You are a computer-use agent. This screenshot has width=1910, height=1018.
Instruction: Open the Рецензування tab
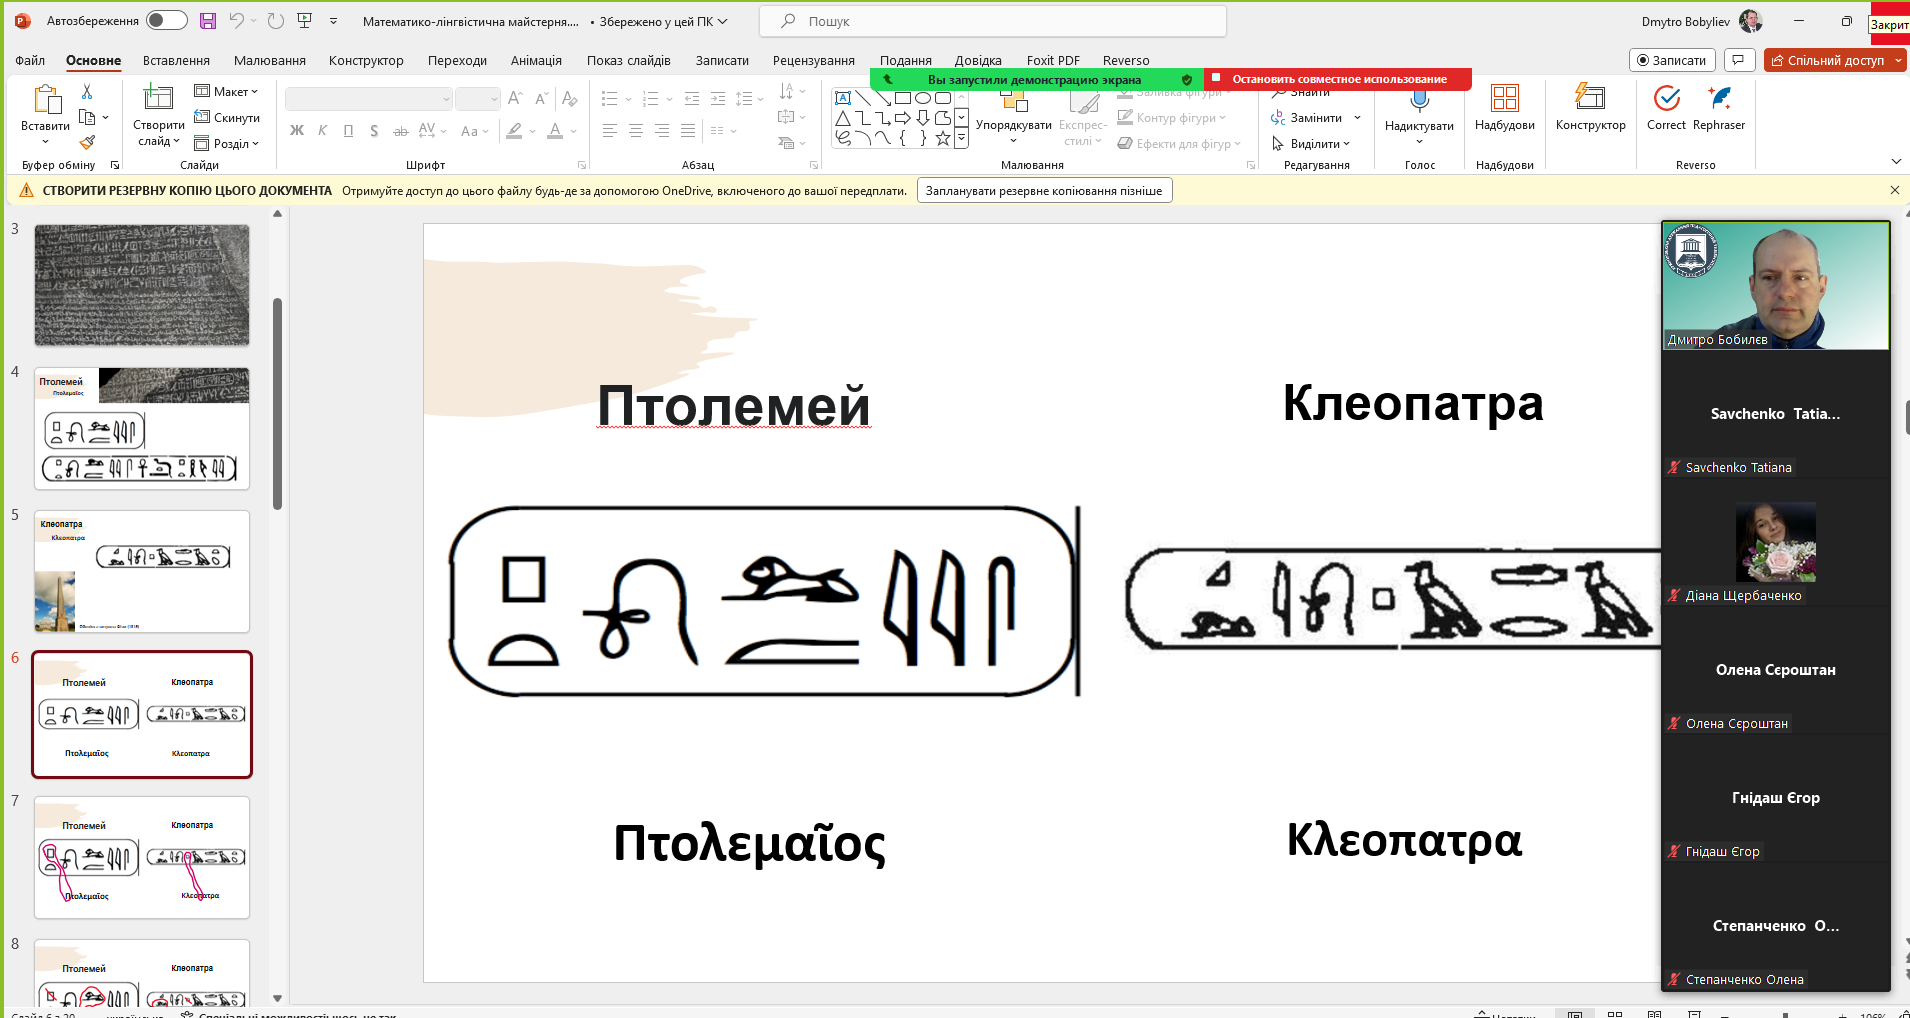pos(813,60)
